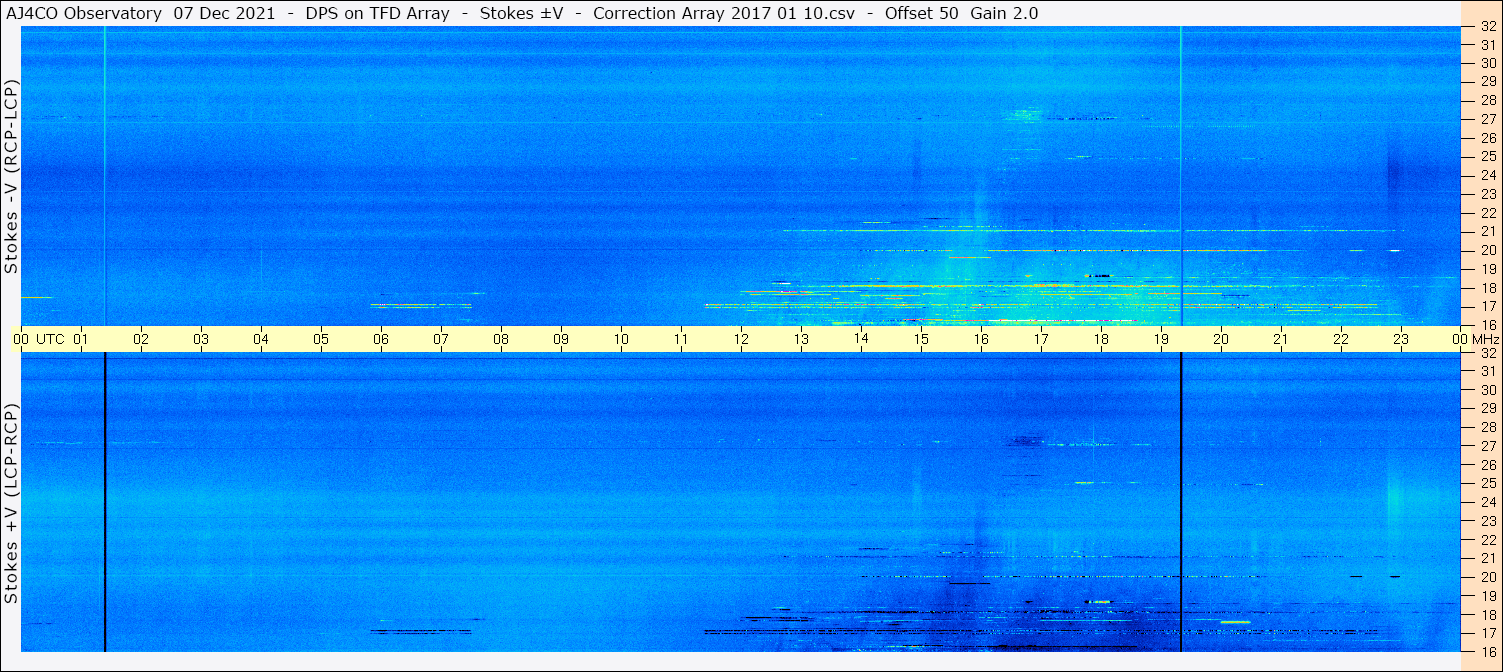Click the 18 hour marker on time axis
Screen dimensions: 1503x672
1101,339
